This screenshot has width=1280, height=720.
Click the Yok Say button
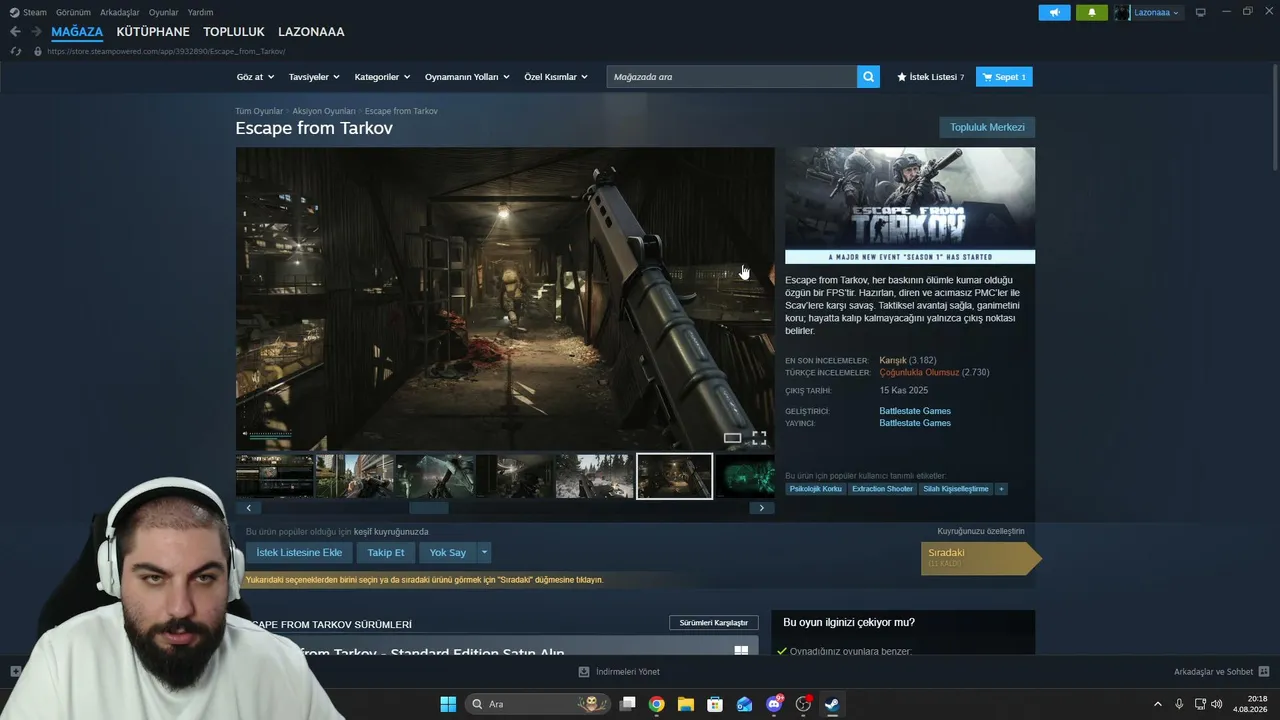pos(448,552)
